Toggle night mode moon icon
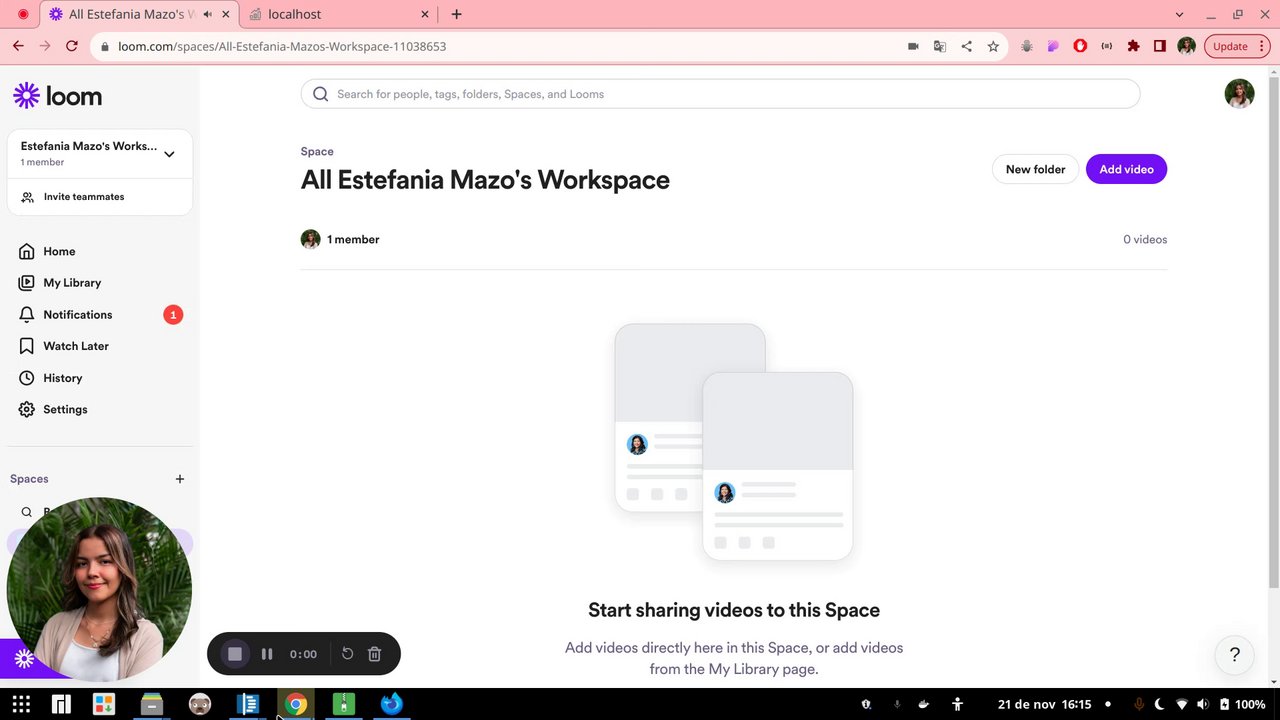The width and height of the screenshot is (1280, 720). 1160,704
